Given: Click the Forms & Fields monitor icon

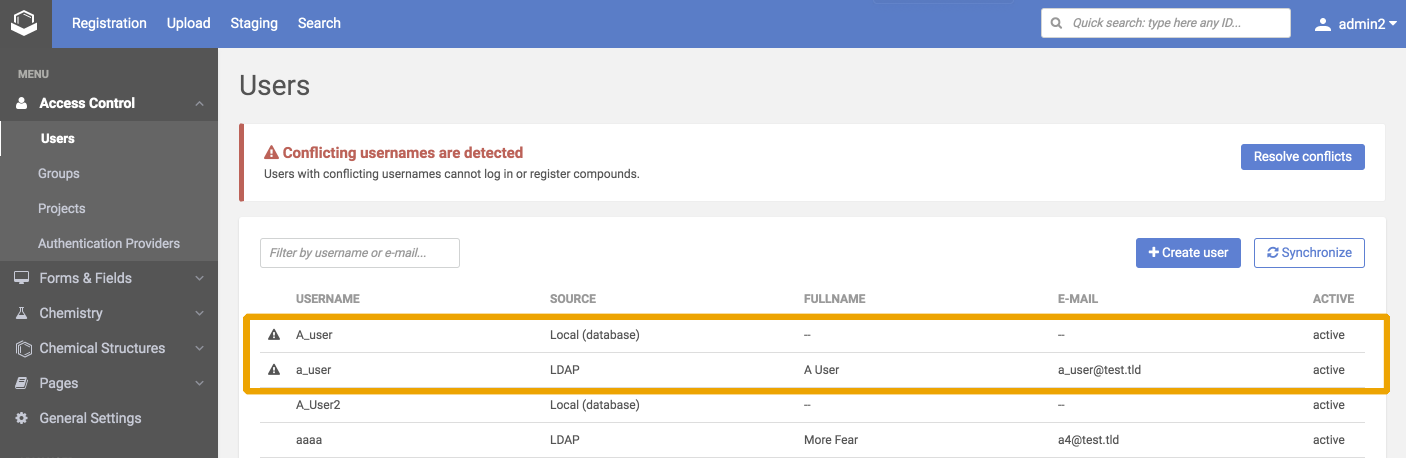Looking at the screenshot, I should pos(21,278).
